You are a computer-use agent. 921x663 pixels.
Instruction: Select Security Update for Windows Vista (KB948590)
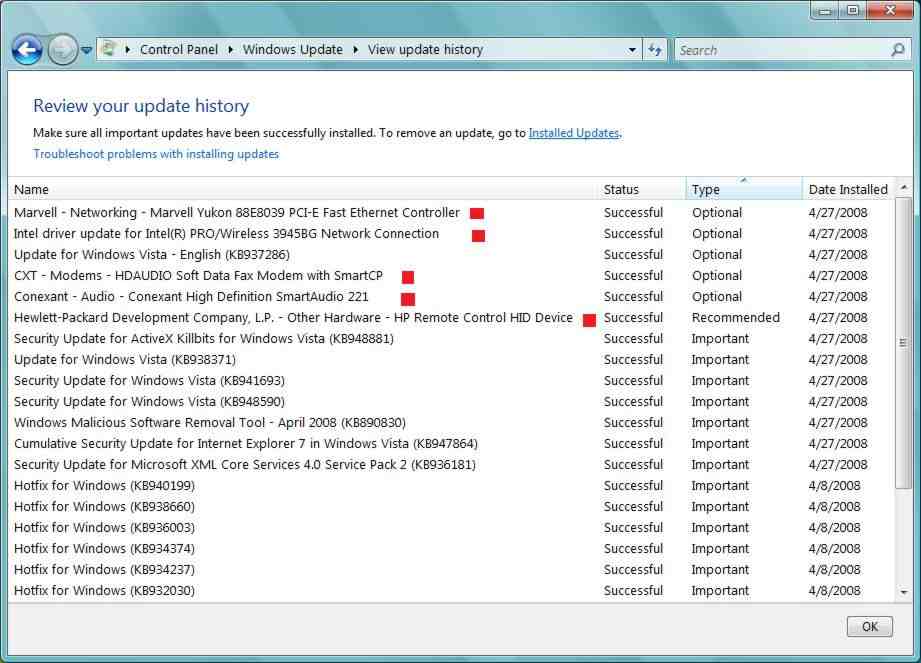(451, 402)
